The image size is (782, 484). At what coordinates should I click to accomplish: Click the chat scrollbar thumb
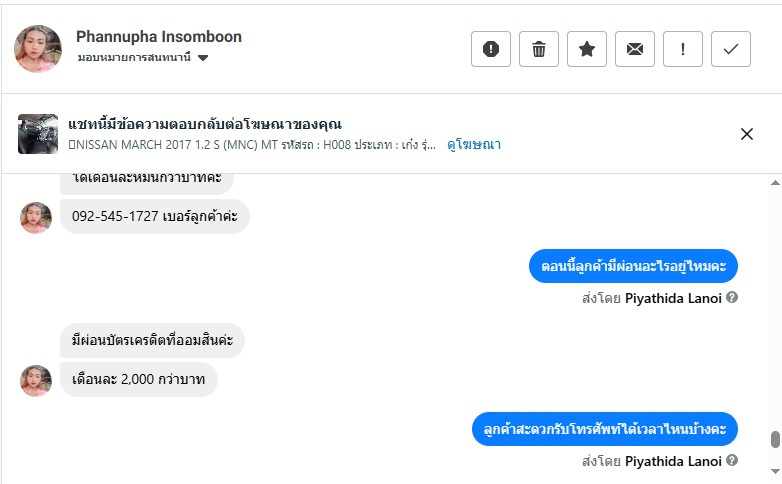click(775, 440)
